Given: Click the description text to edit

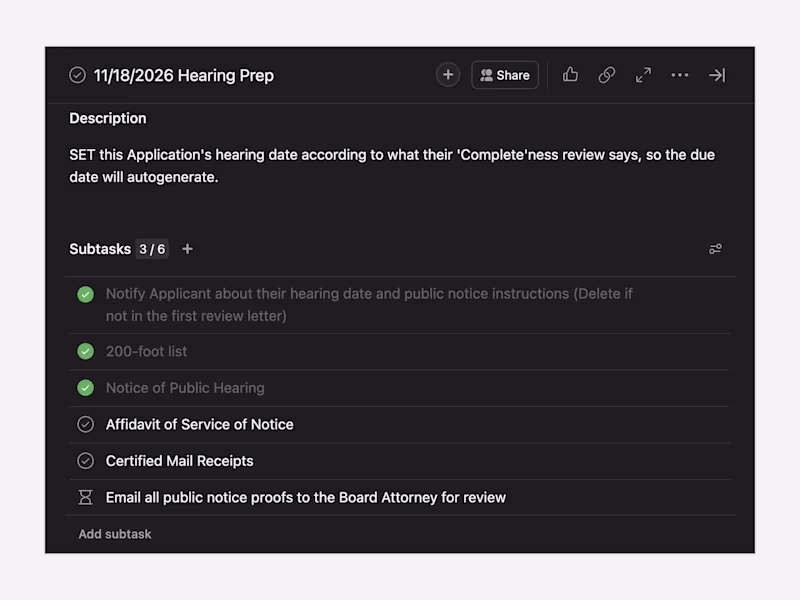Looking at the screenshot, I should 392,166.
